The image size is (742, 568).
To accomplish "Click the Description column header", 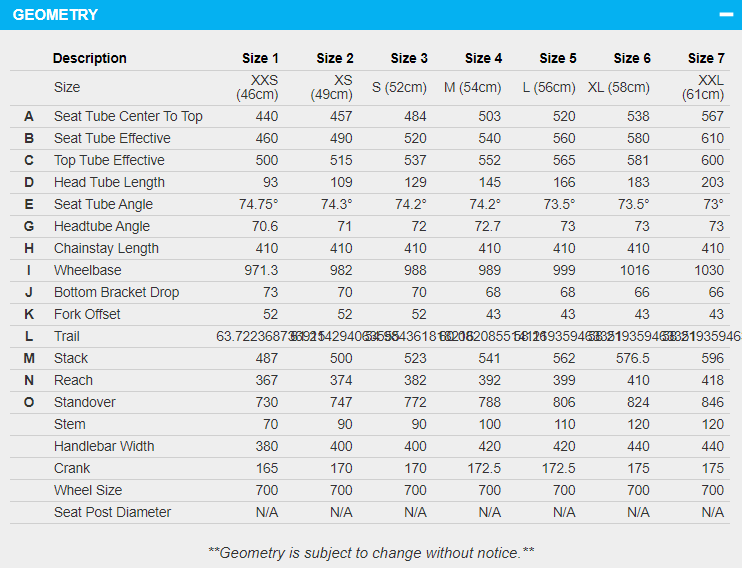I will click(90, 58).
